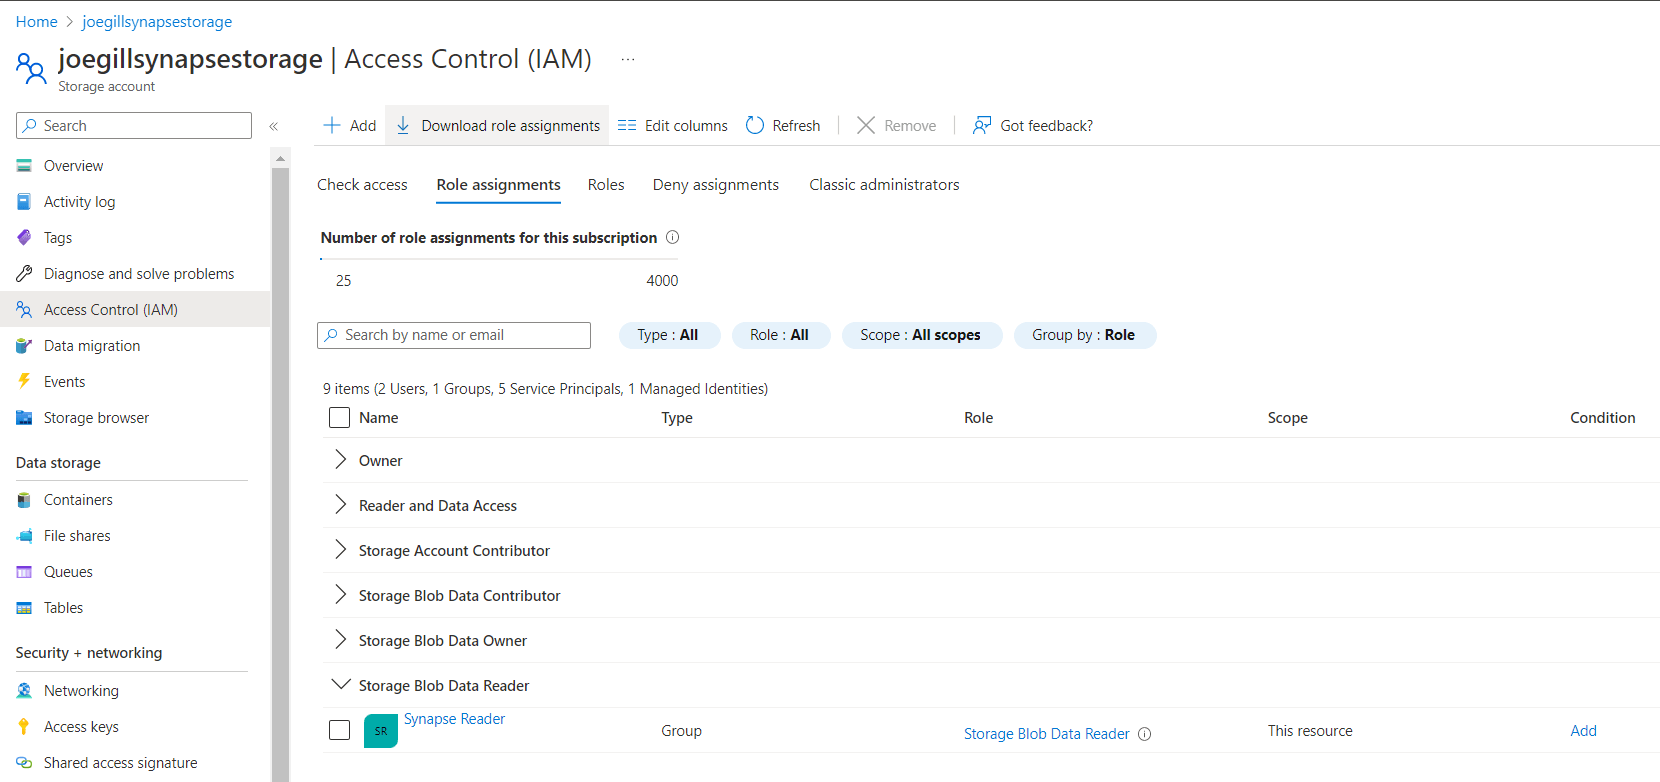This screenshot has width=1660, height=782.
Task: Expand the Owner role group
Action: [340, 460]
